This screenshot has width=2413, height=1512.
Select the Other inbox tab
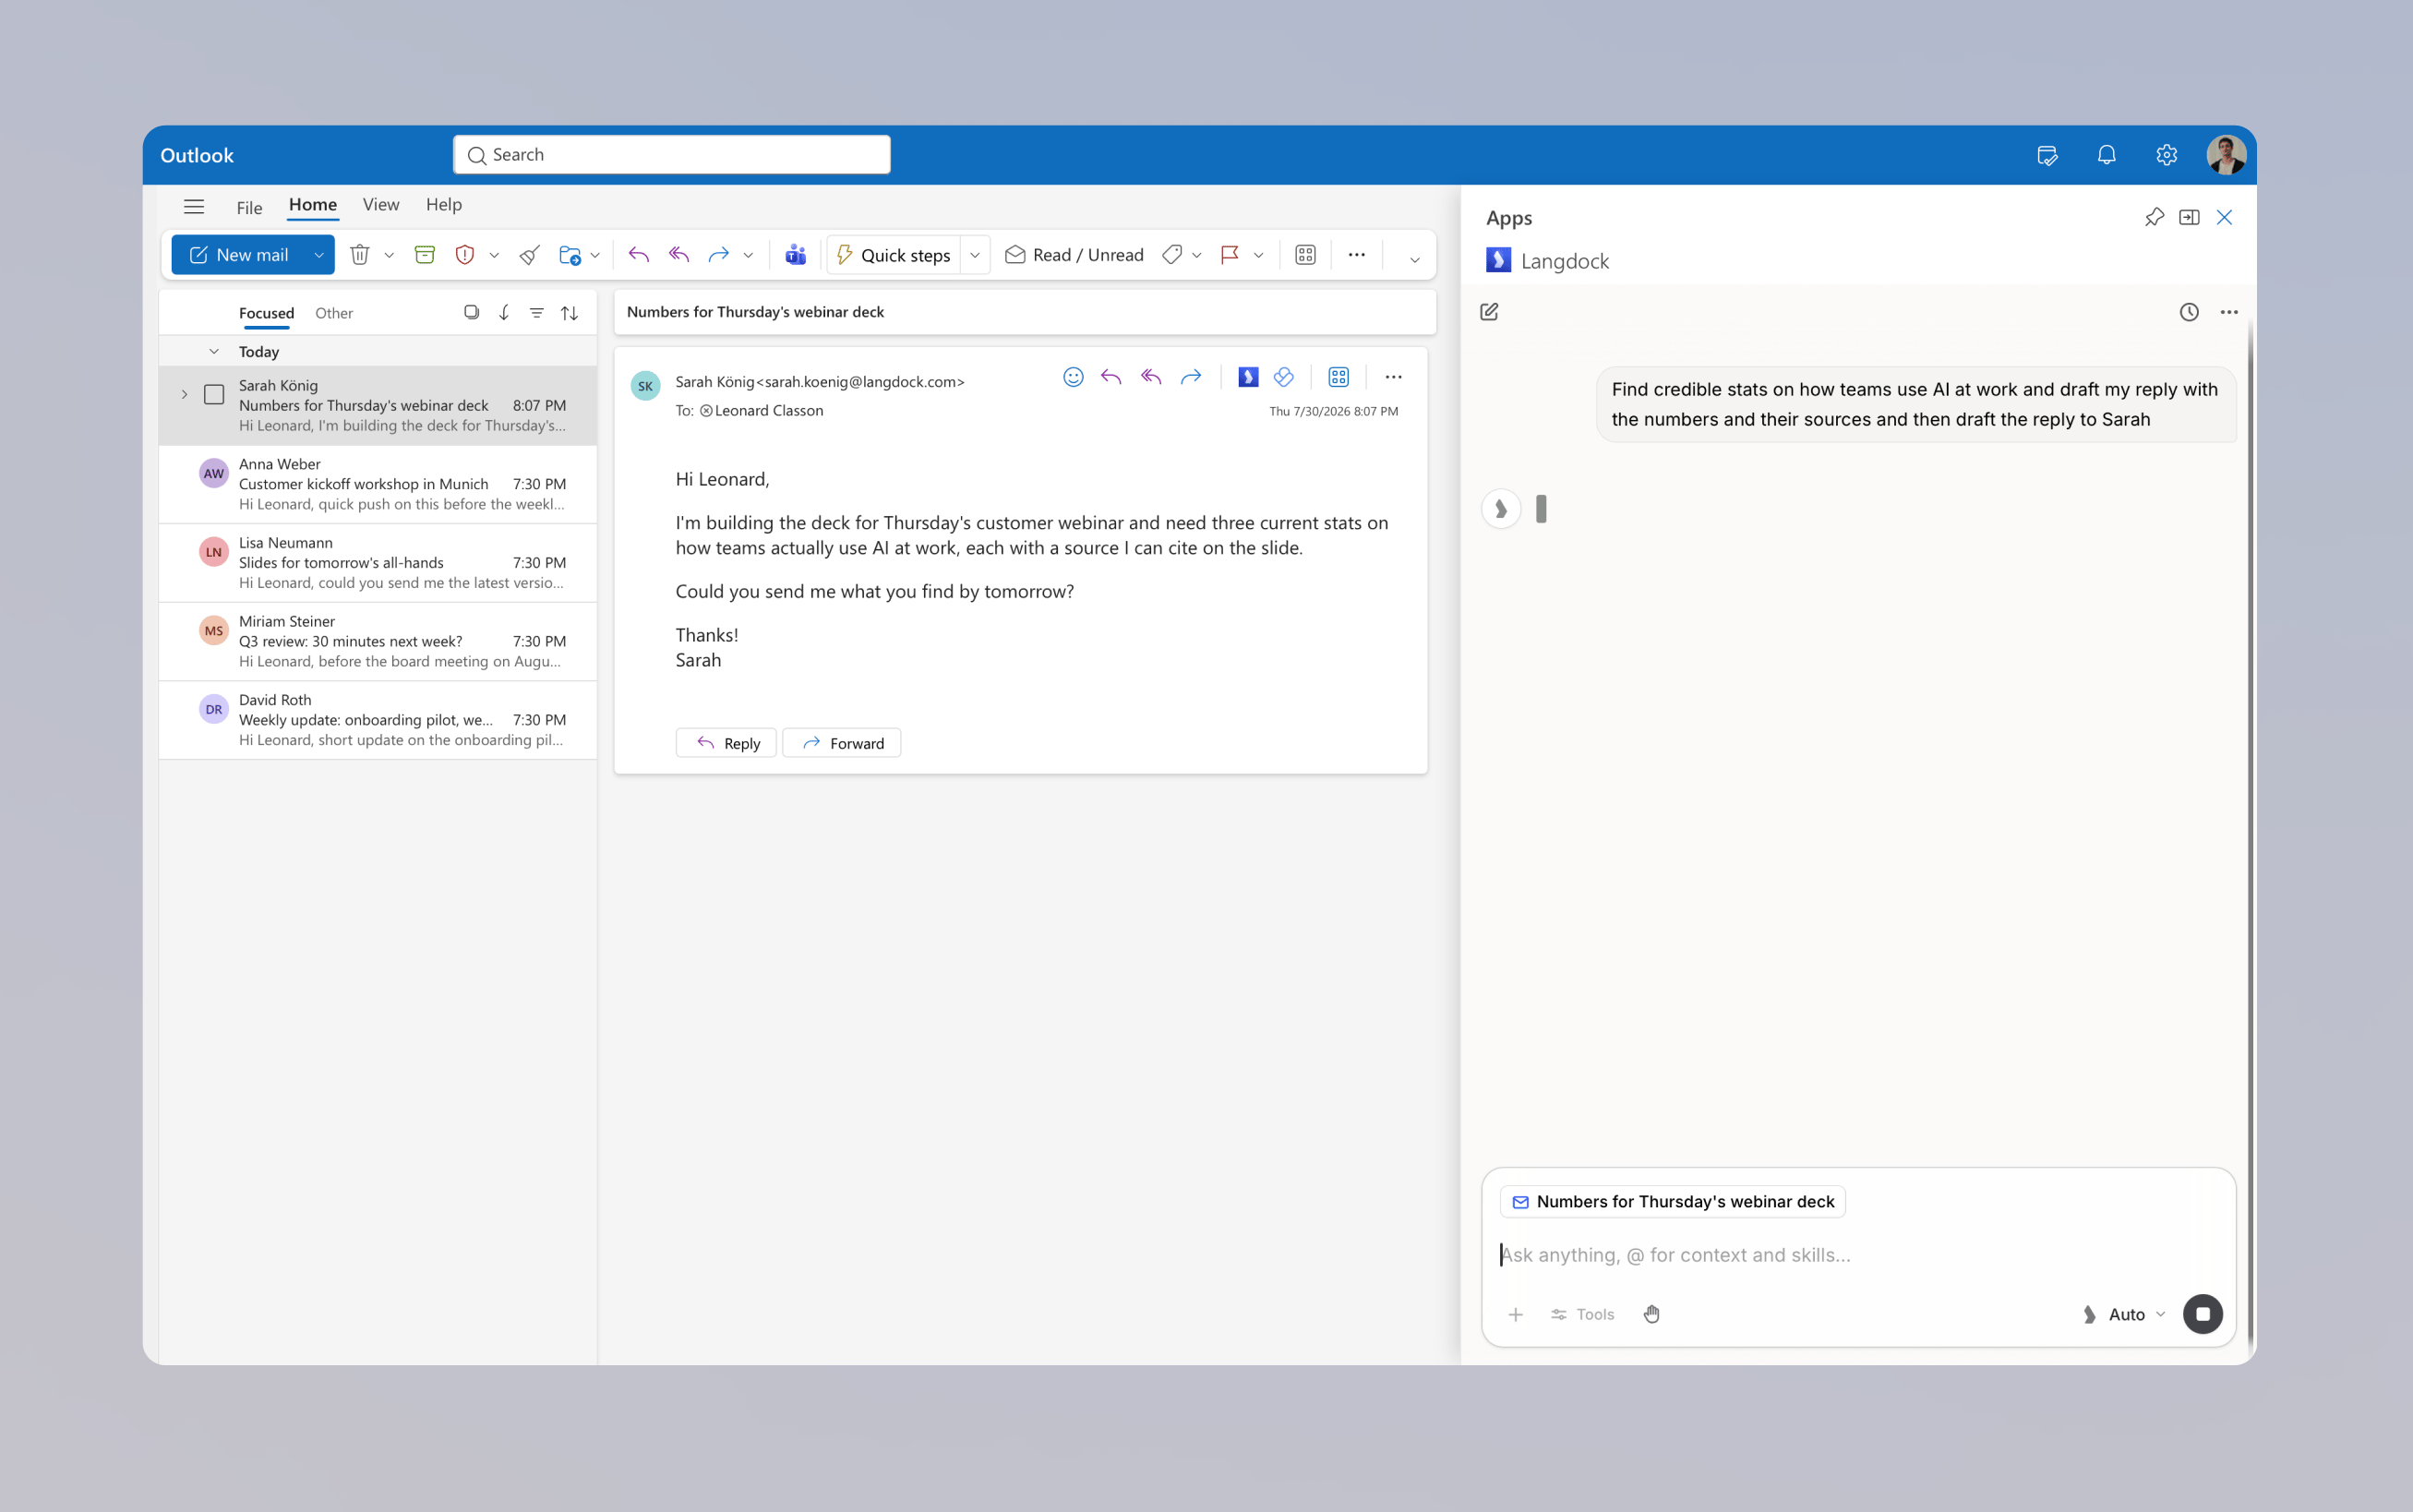(334, 313)
